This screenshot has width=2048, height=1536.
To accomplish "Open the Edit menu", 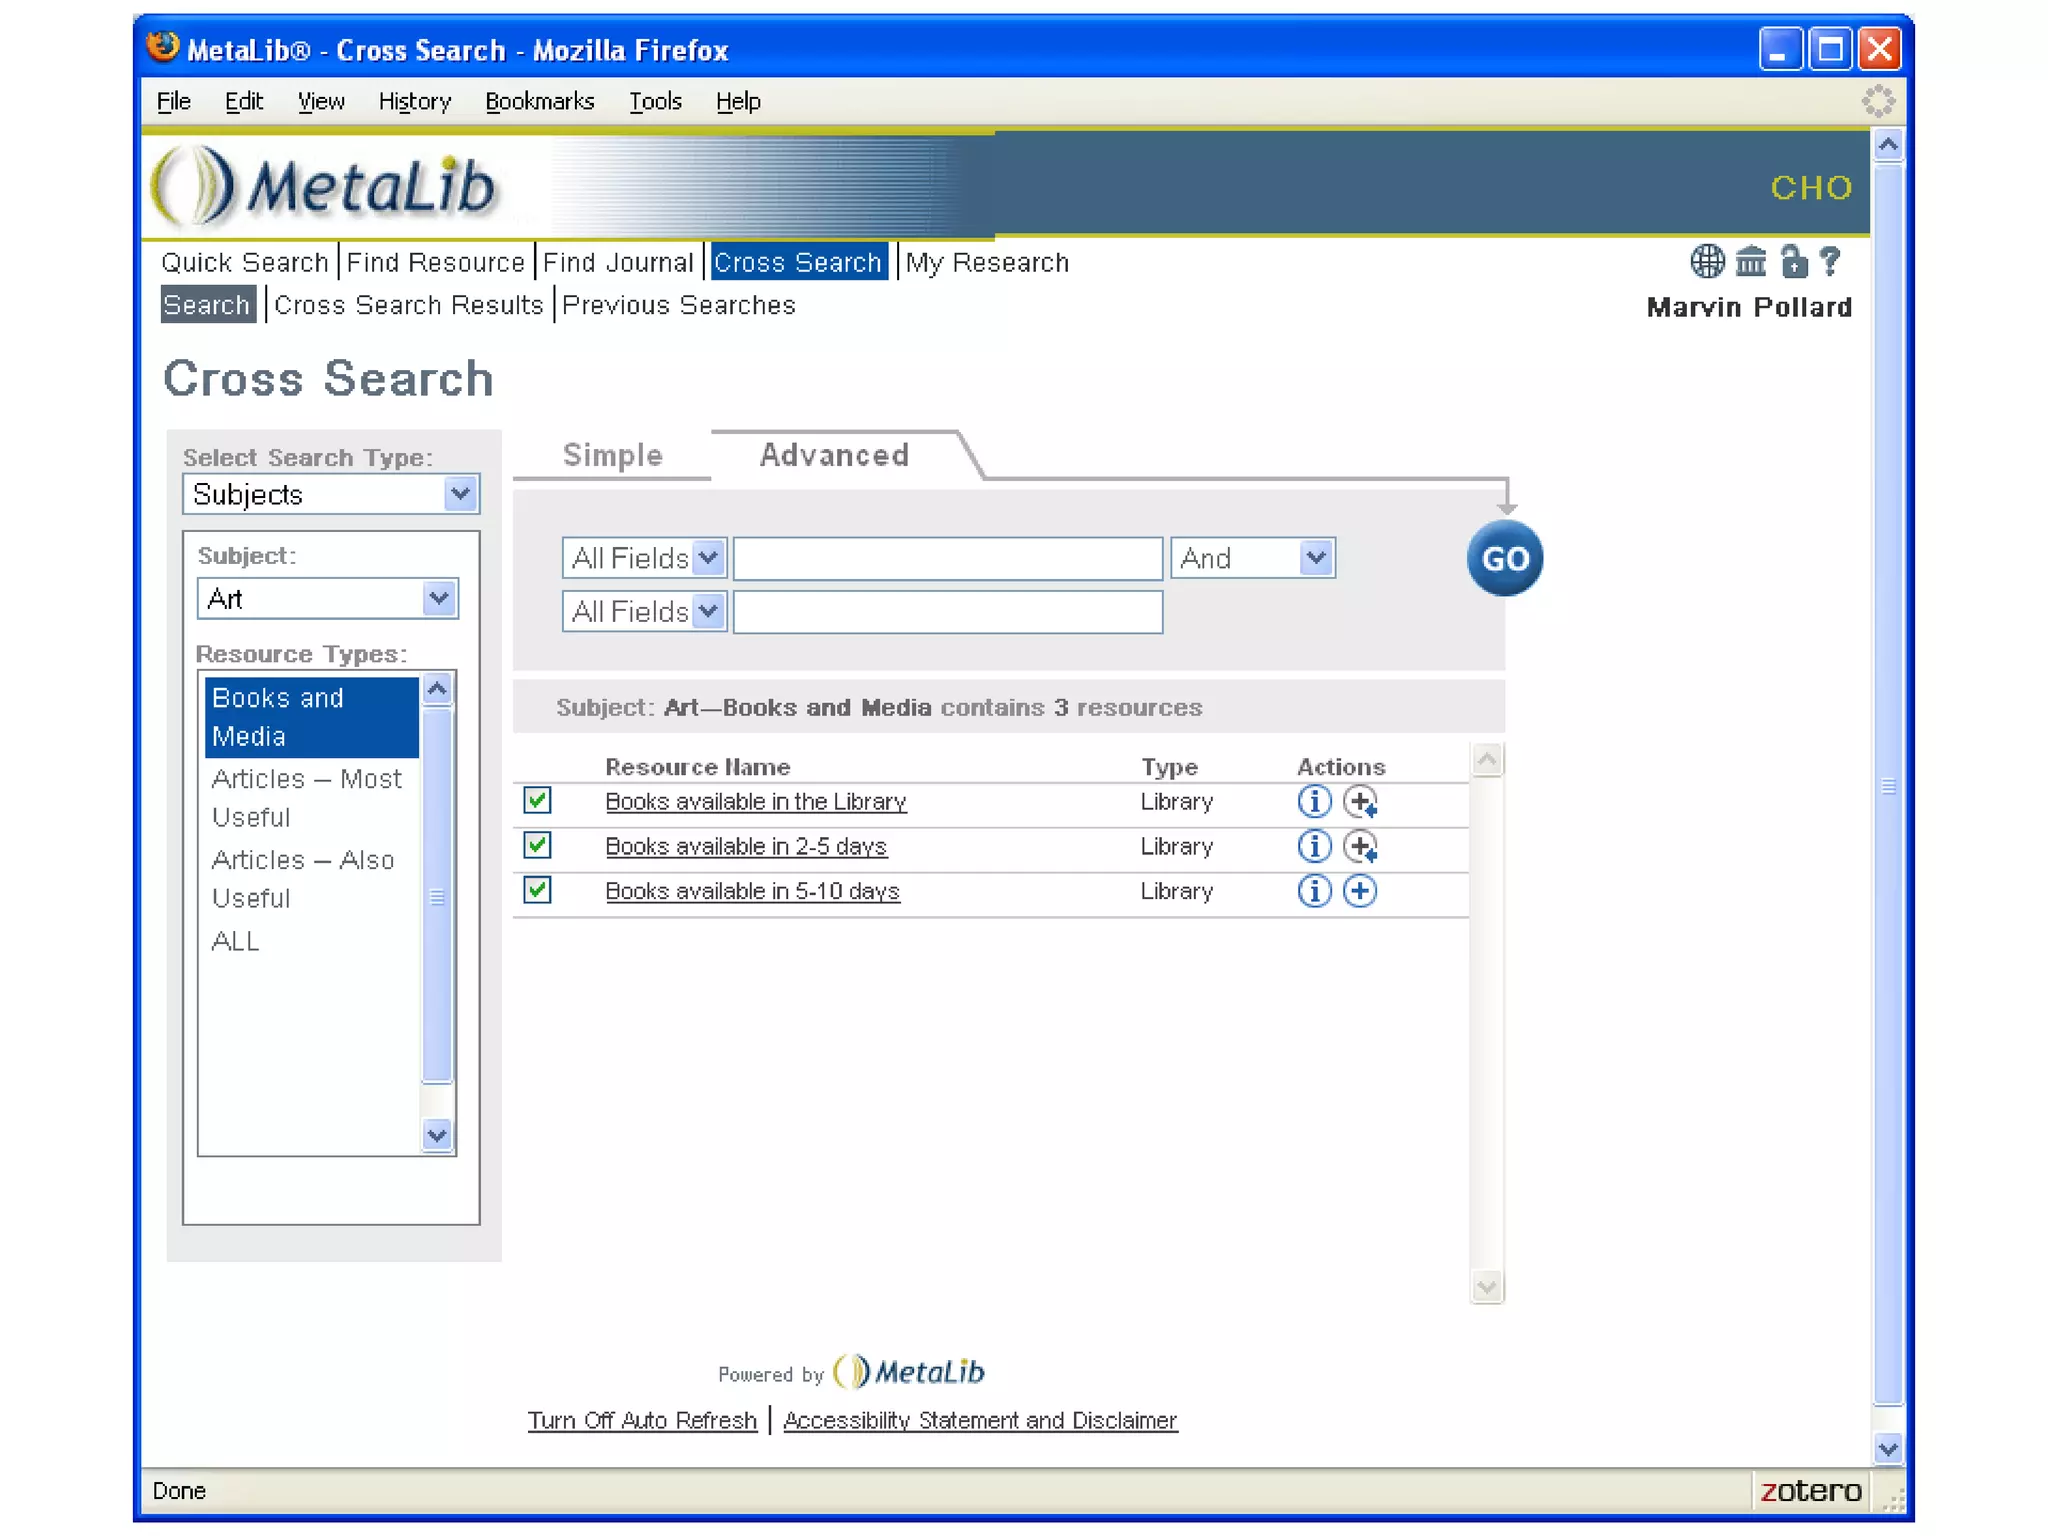I will click(244, 101).
